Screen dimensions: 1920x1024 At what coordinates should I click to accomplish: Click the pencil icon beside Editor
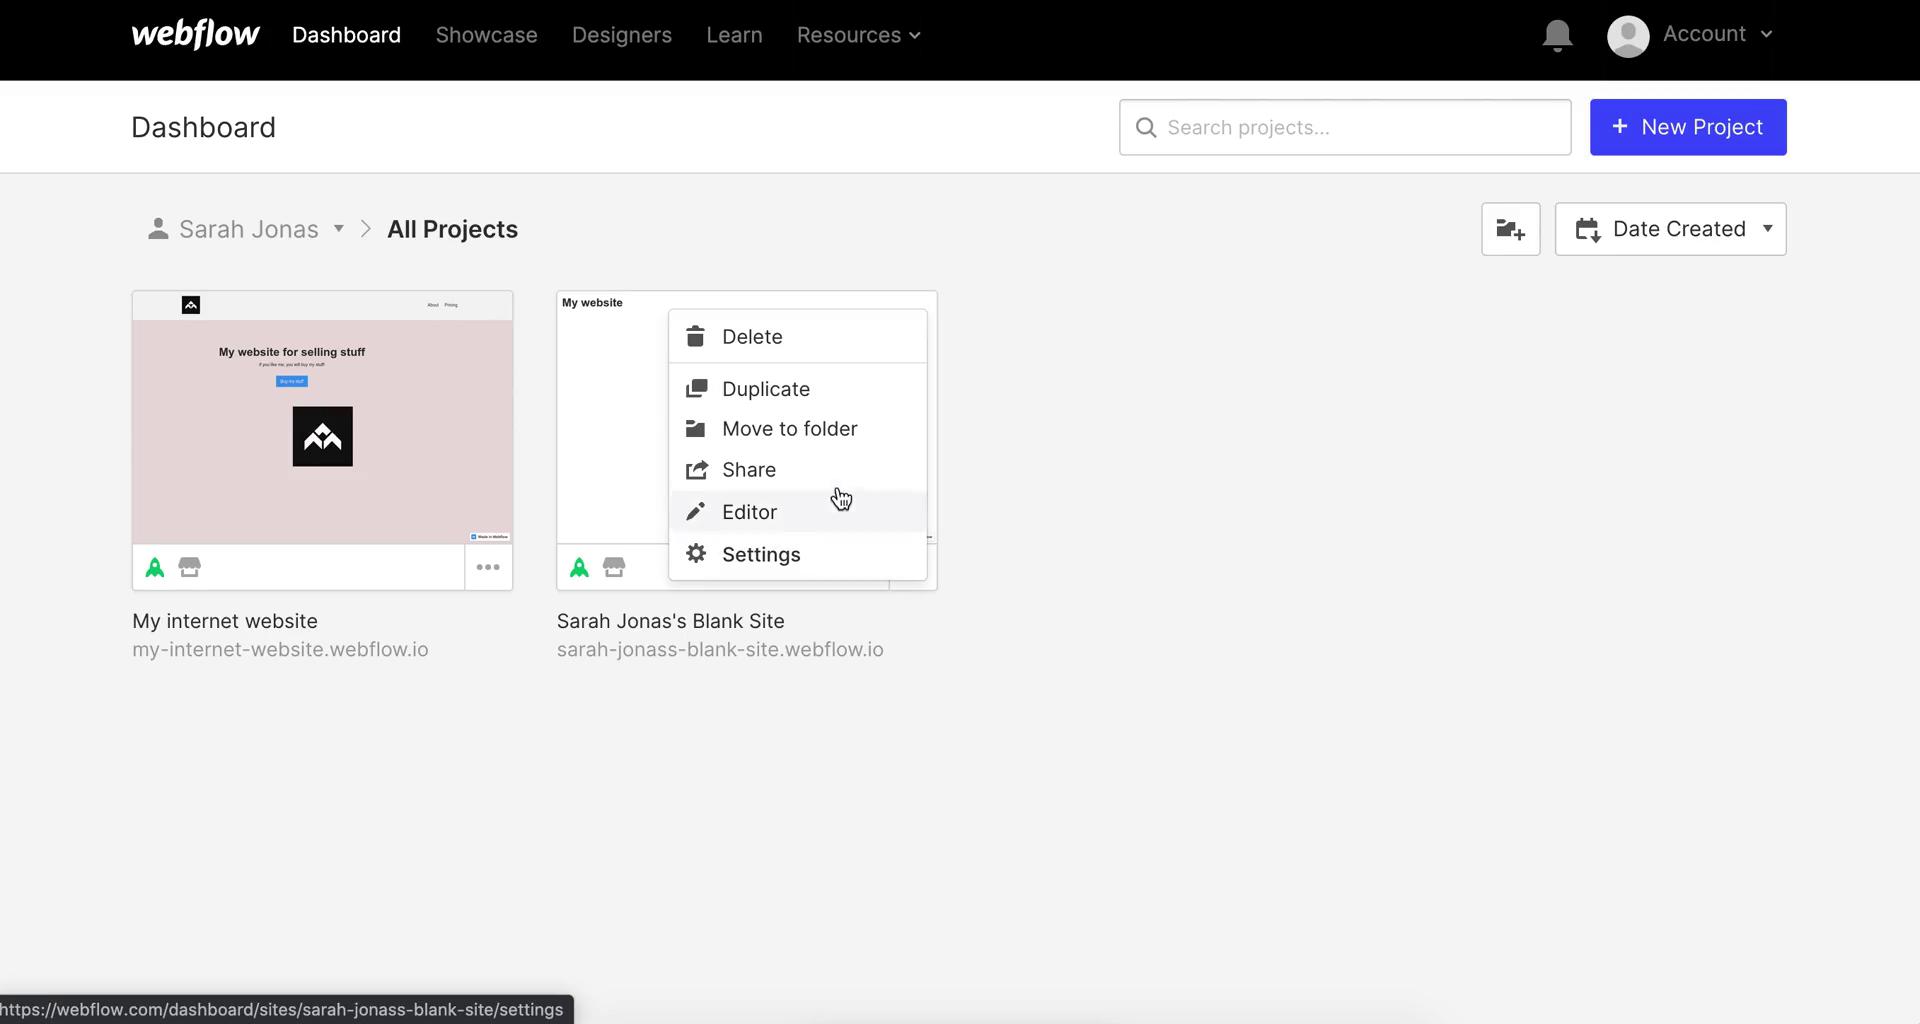pyautogui.click(x=696, y=512)
